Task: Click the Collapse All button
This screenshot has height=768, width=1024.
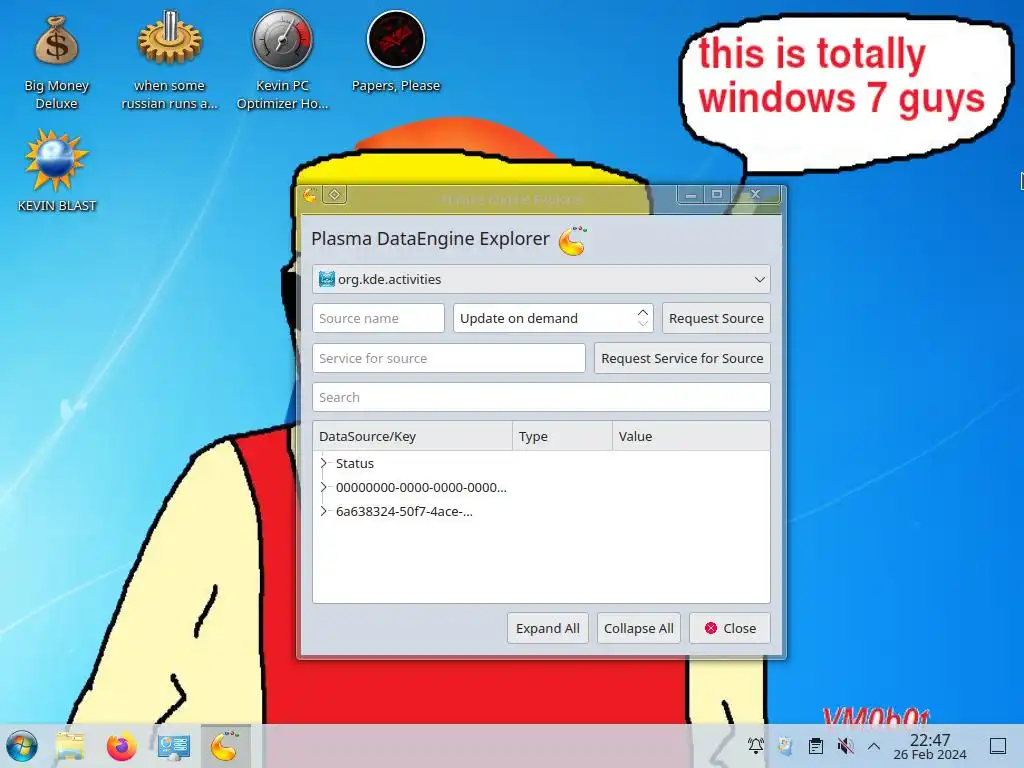Action: click(639, 628)
